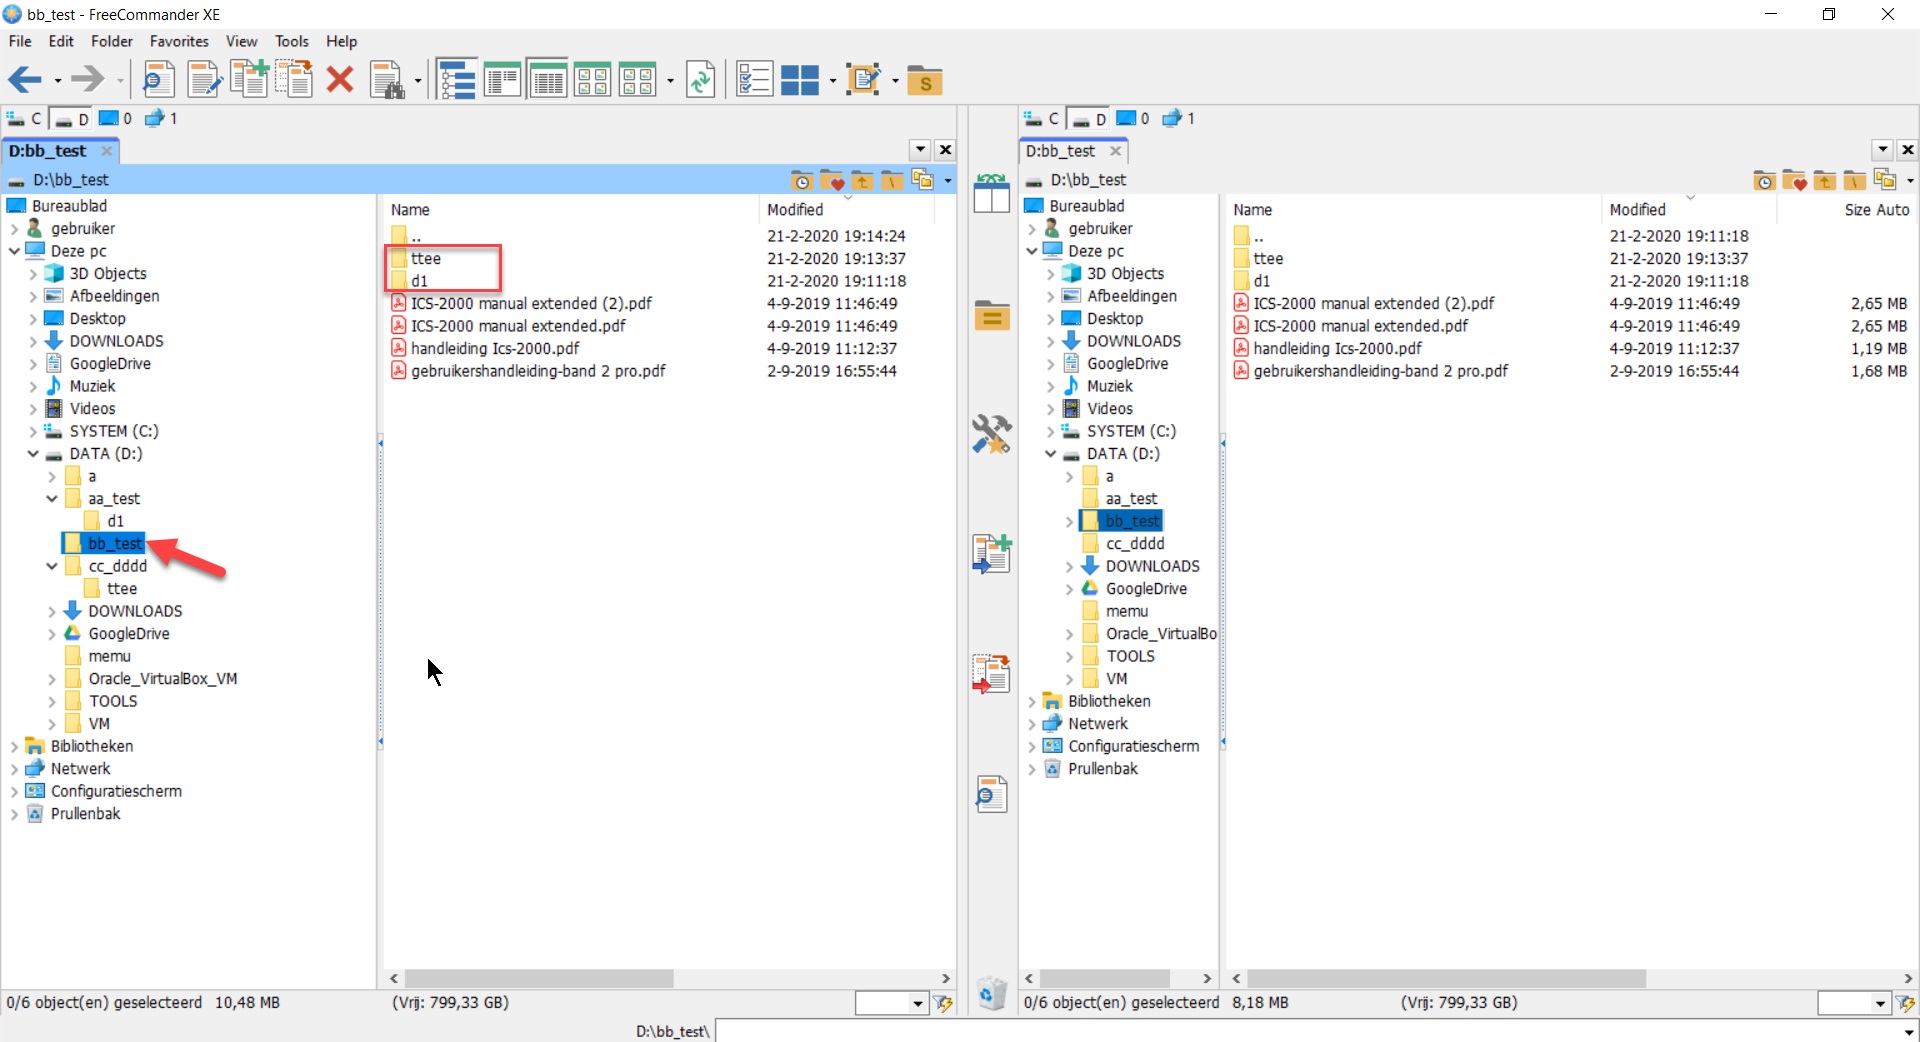
Task: Open the Edit menu
Action: [61, 41]
